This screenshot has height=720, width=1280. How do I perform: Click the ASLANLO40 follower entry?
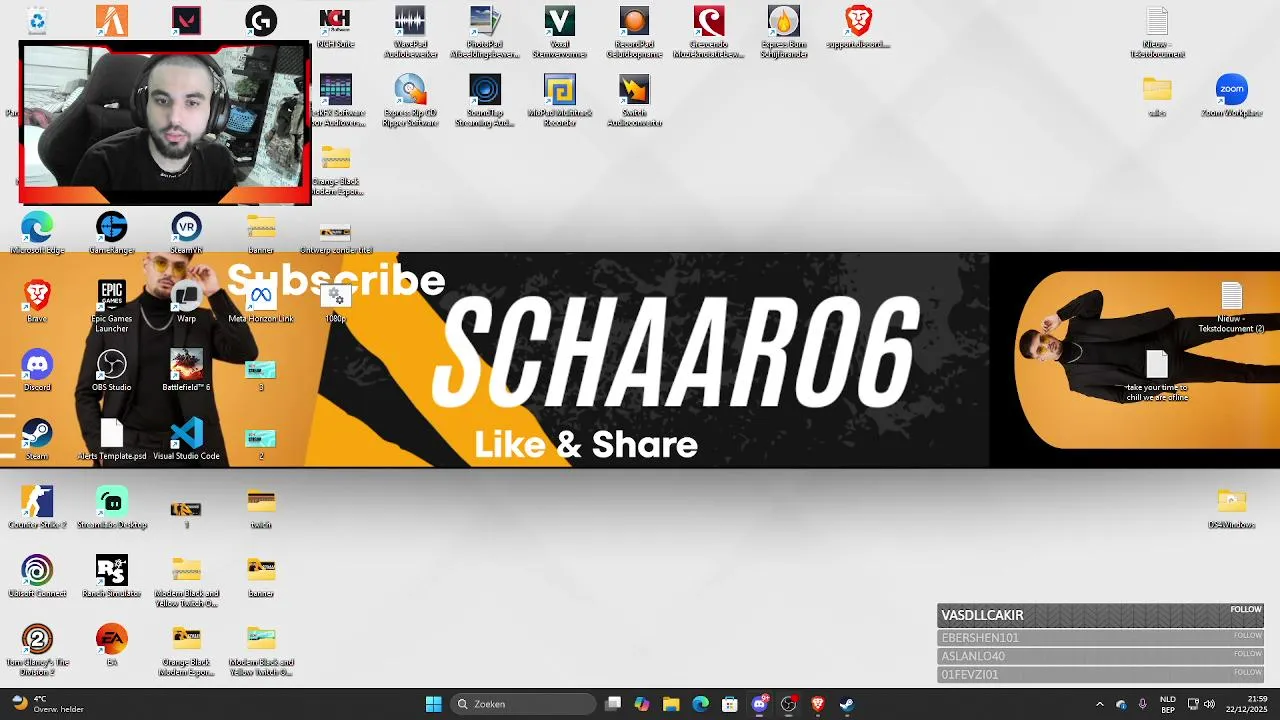[1100, 656]
